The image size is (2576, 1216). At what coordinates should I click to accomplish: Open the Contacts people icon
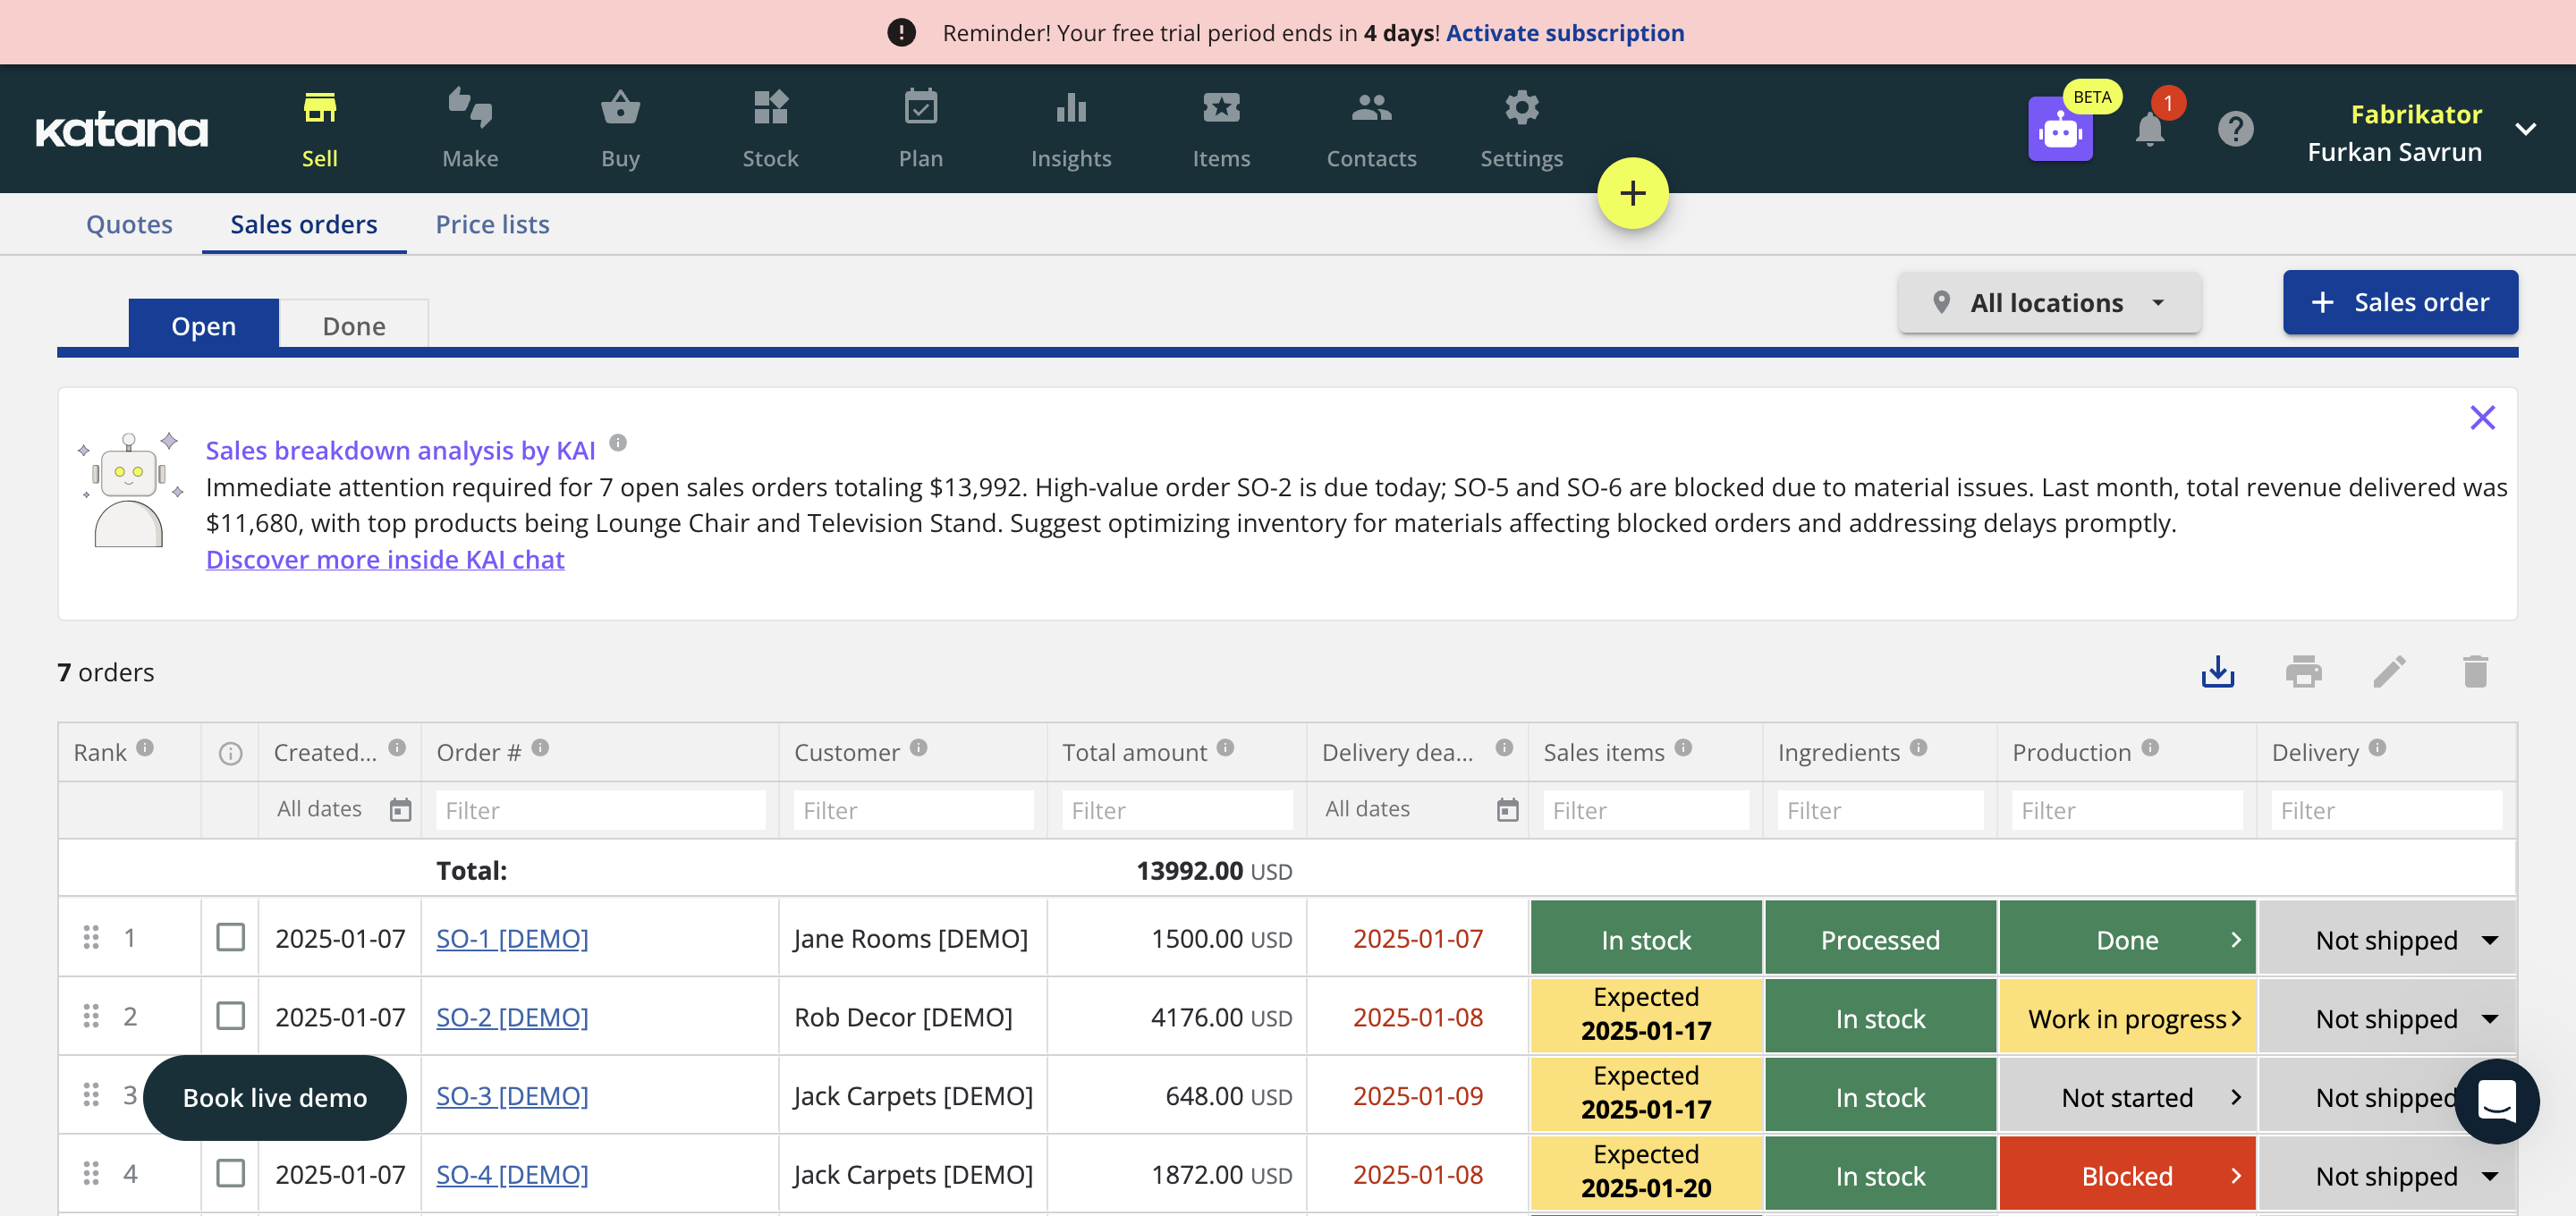(1371, 108)
